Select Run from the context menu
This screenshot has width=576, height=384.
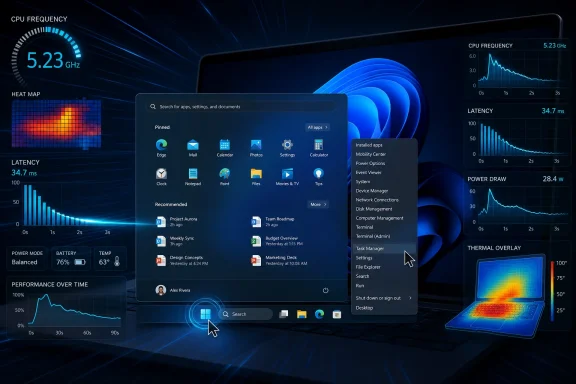point(360,286)
